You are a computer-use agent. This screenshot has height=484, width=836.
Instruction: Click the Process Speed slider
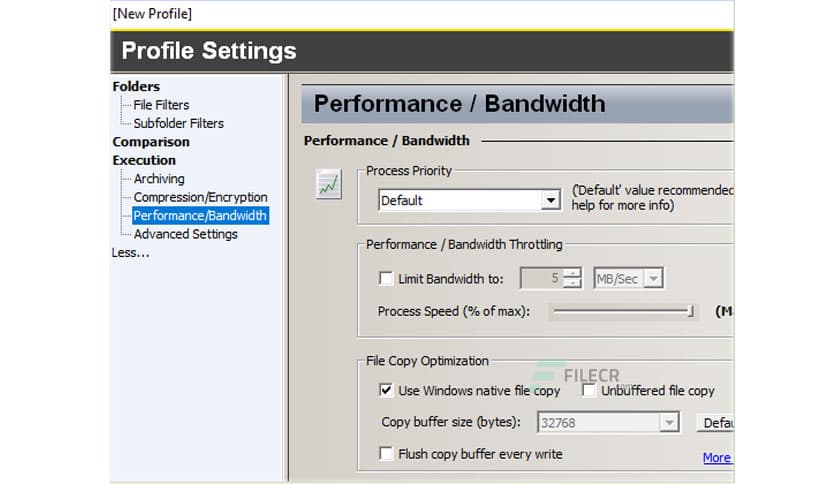point(622,312)
